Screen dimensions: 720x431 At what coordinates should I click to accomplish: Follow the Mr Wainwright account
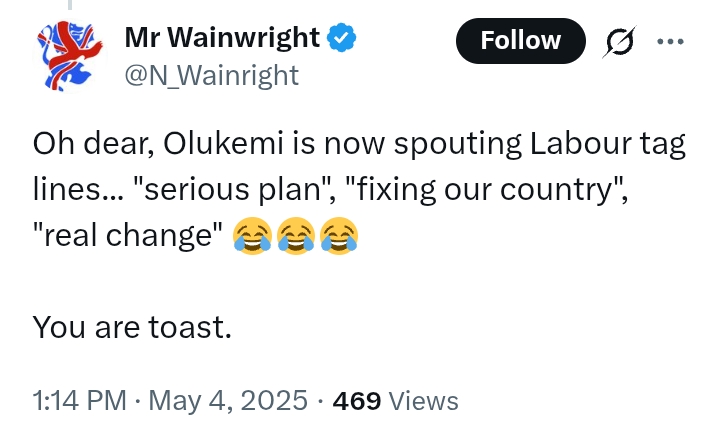(521, 41)
